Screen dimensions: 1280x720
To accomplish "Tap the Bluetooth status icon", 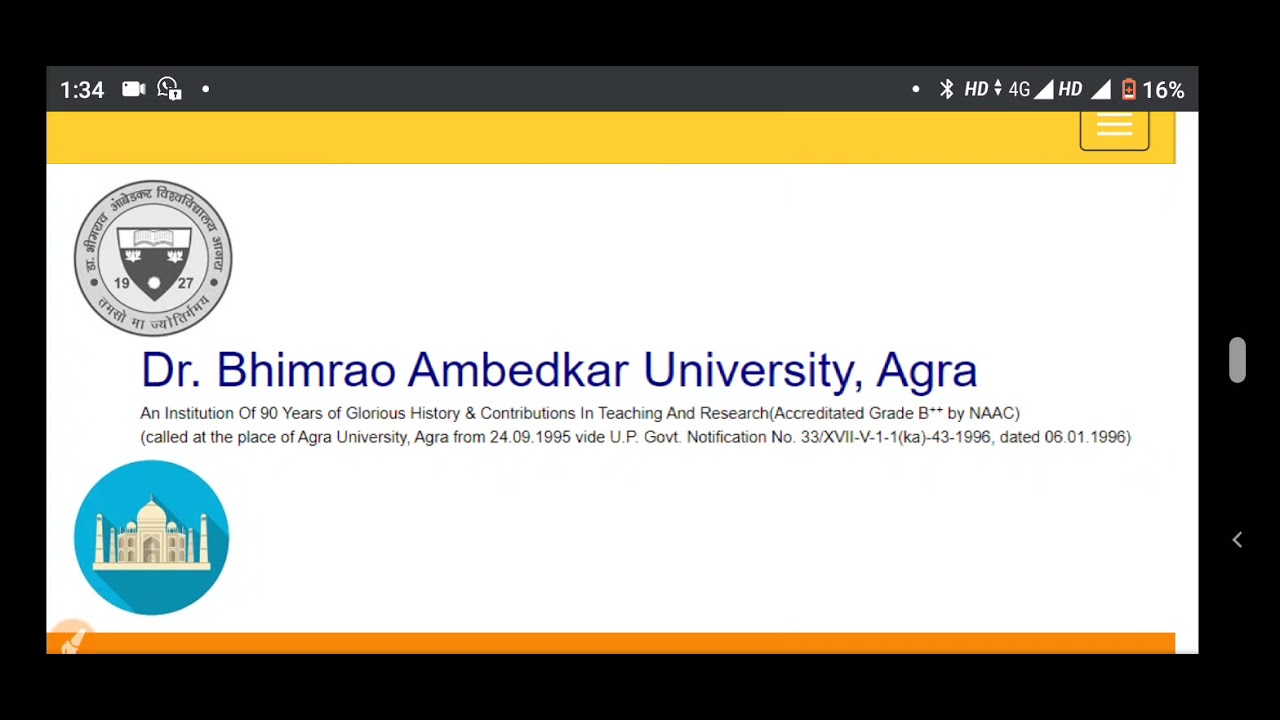I will [x=946, y=89].
